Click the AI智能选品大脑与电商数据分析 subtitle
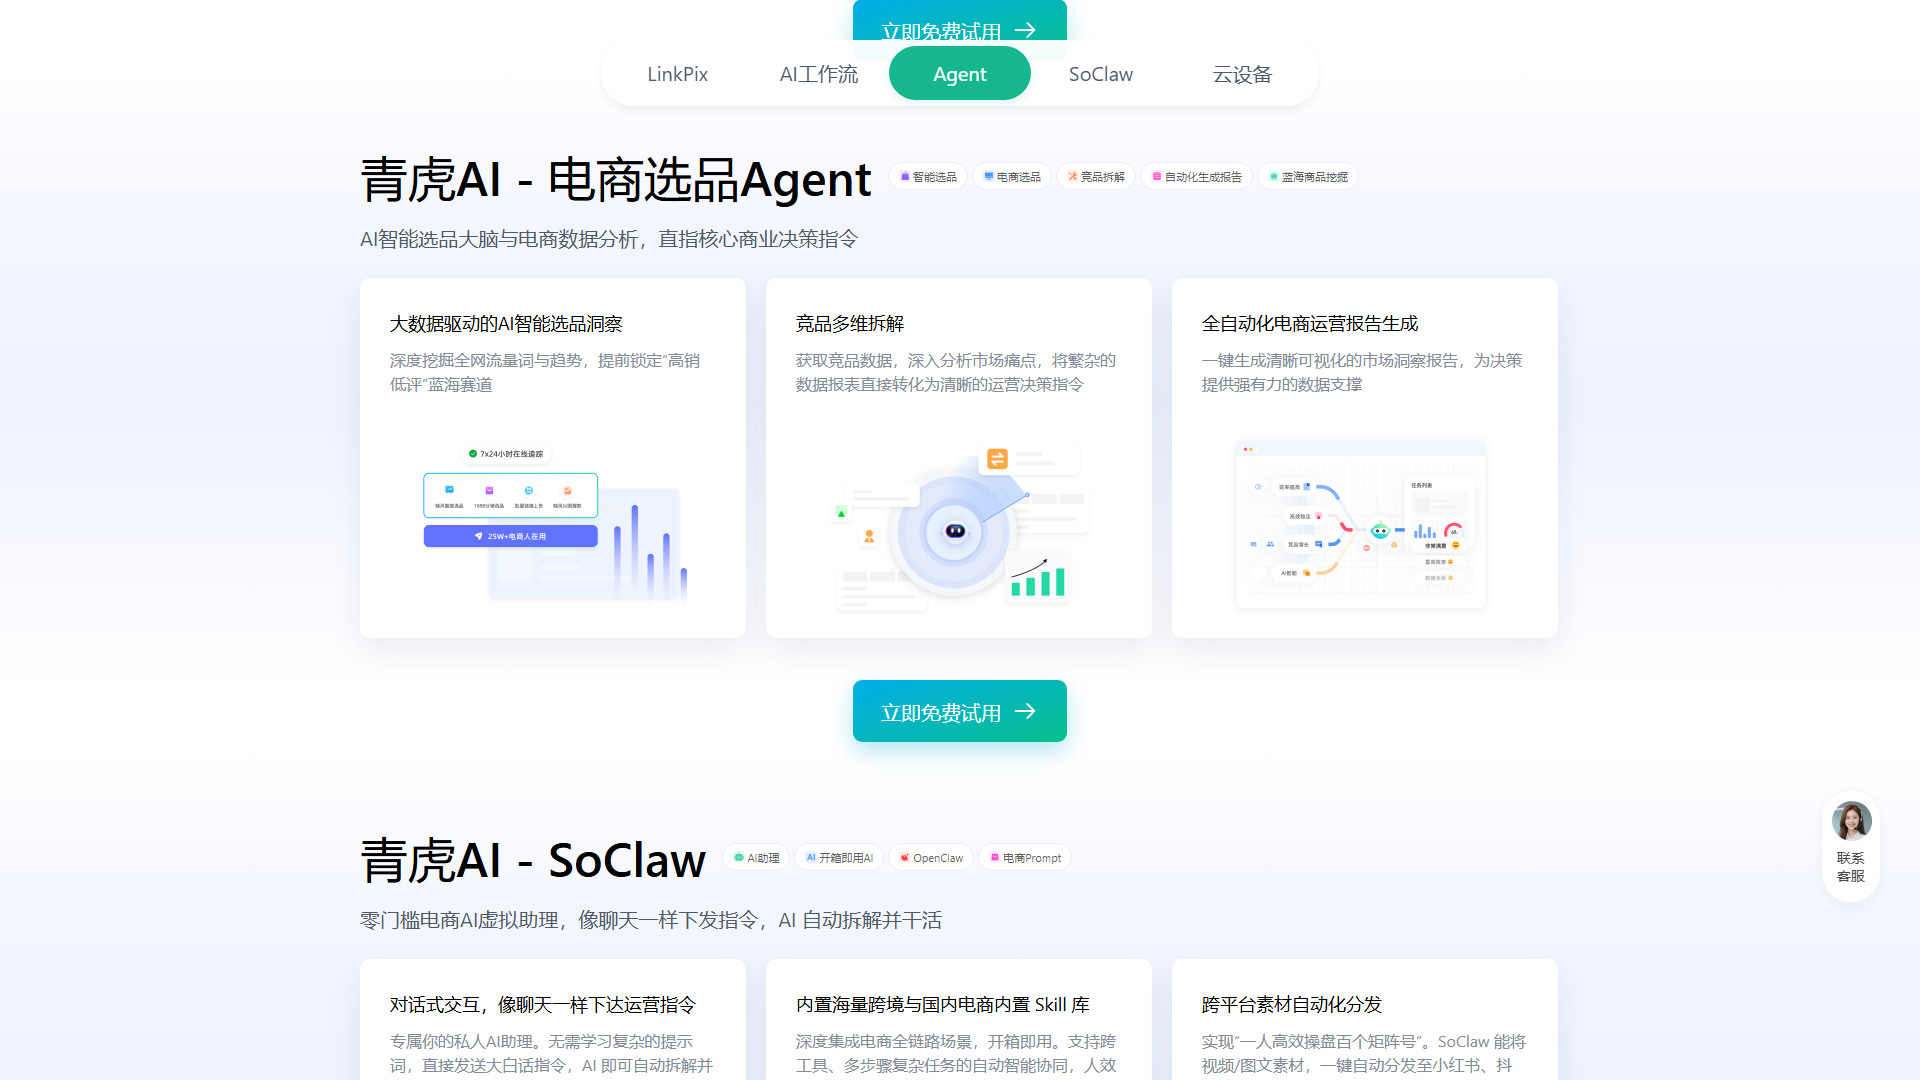 609,239
